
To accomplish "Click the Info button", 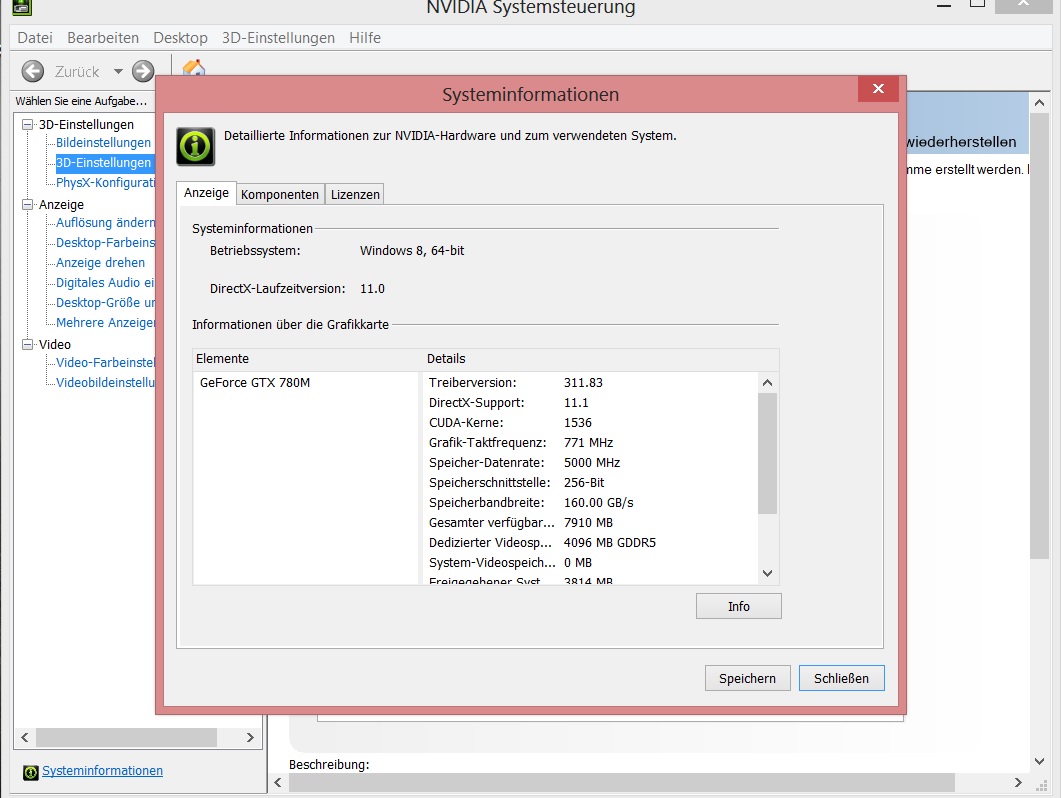I will pos(738,606).
